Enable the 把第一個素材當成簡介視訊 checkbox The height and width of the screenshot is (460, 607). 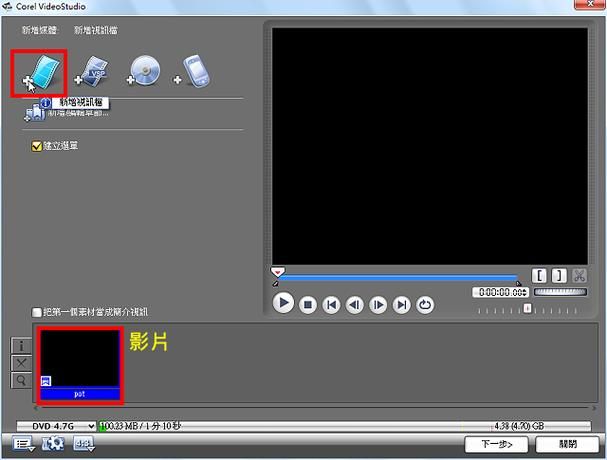(x=38, y=312)
